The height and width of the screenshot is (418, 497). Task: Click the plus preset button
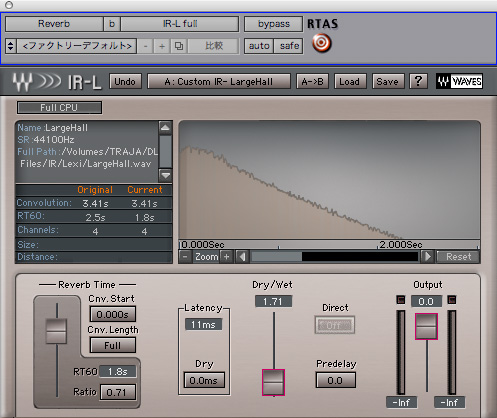click(x=162, y=46)
